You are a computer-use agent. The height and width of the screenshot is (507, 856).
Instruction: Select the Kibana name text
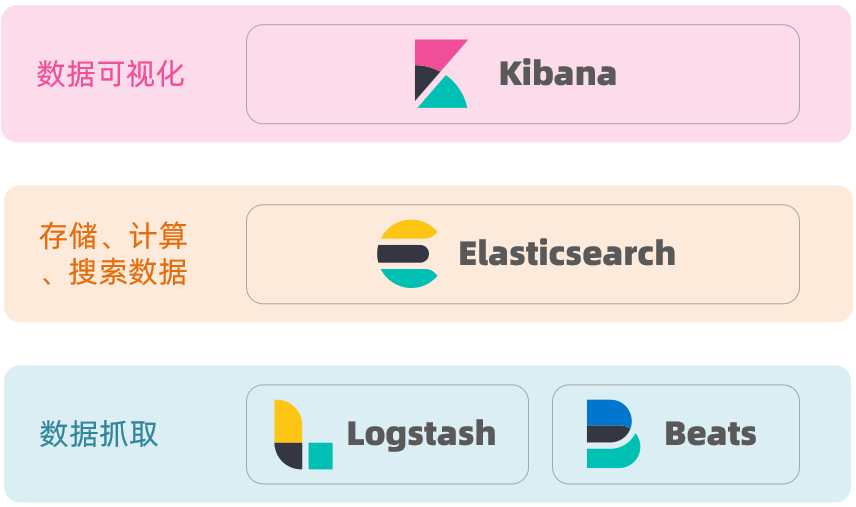pos(557,74)
